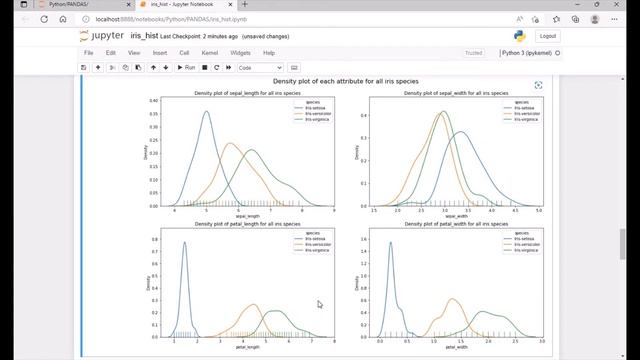
Task: Click the Trusted notebook indicator
Action: [473, 53]
